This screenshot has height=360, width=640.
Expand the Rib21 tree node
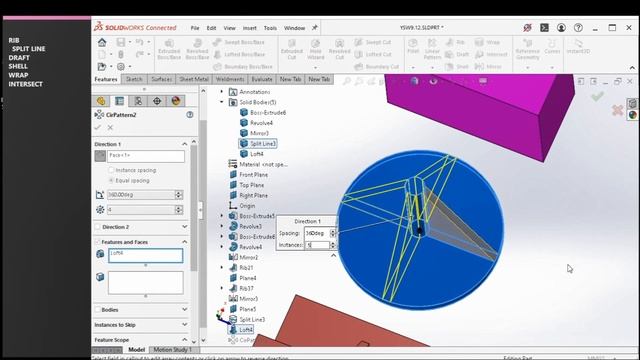click(x=222, y=268)
